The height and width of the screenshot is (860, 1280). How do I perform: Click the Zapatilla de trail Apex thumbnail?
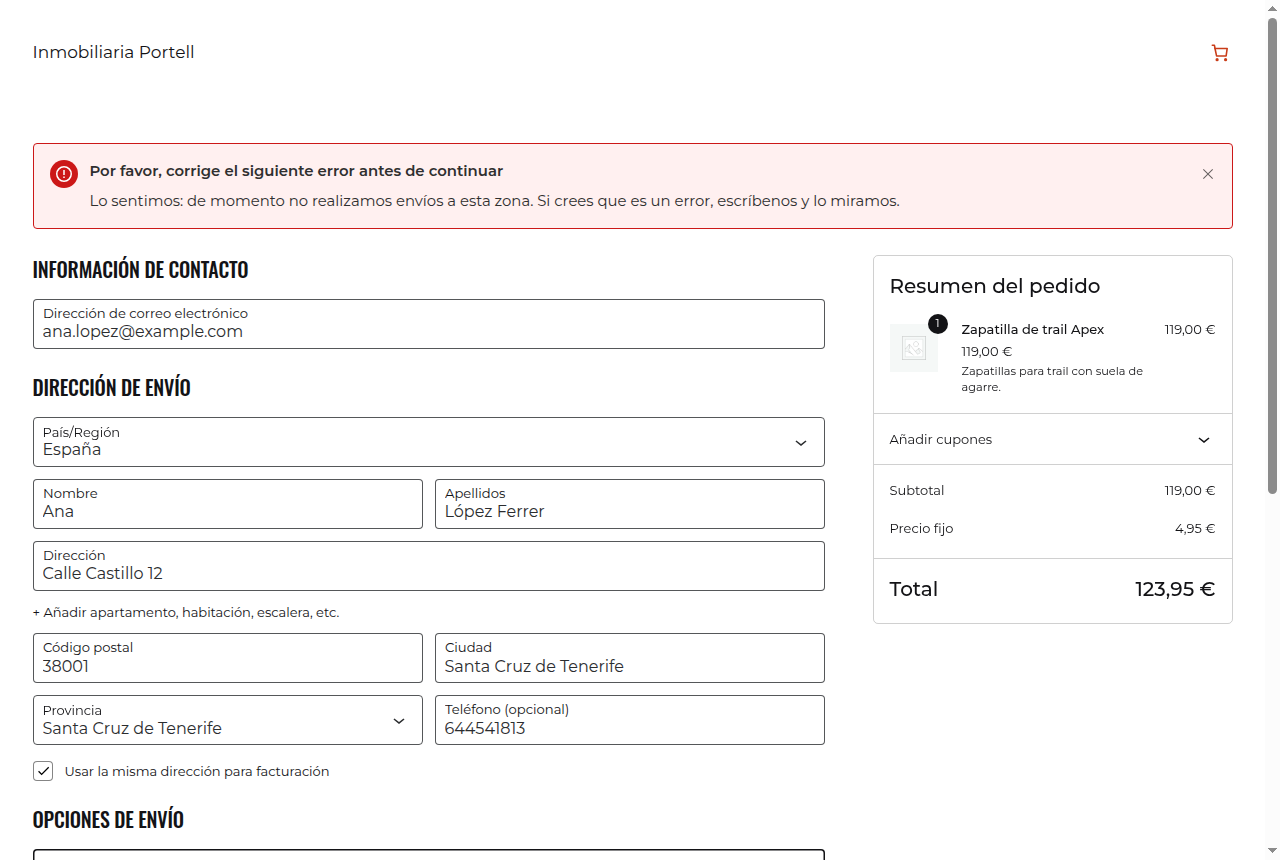914,348
